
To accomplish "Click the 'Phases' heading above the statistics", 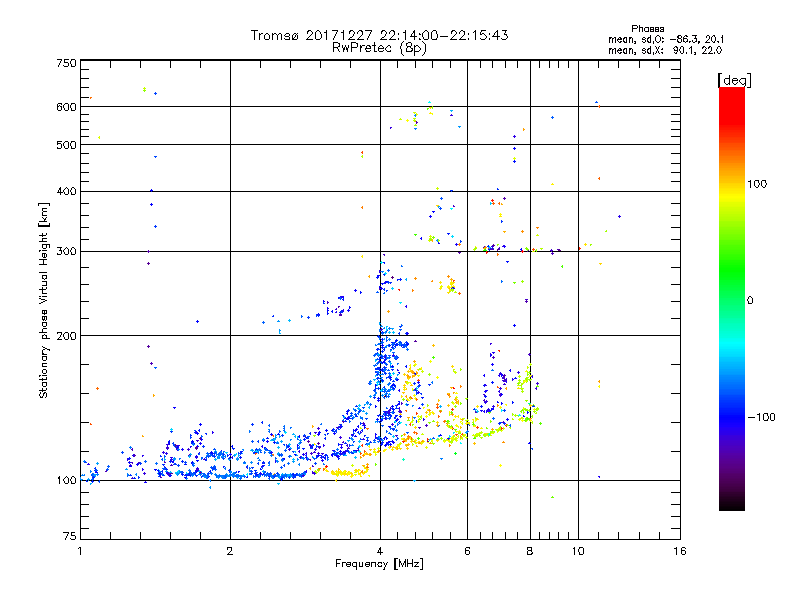I will [647, 29].
